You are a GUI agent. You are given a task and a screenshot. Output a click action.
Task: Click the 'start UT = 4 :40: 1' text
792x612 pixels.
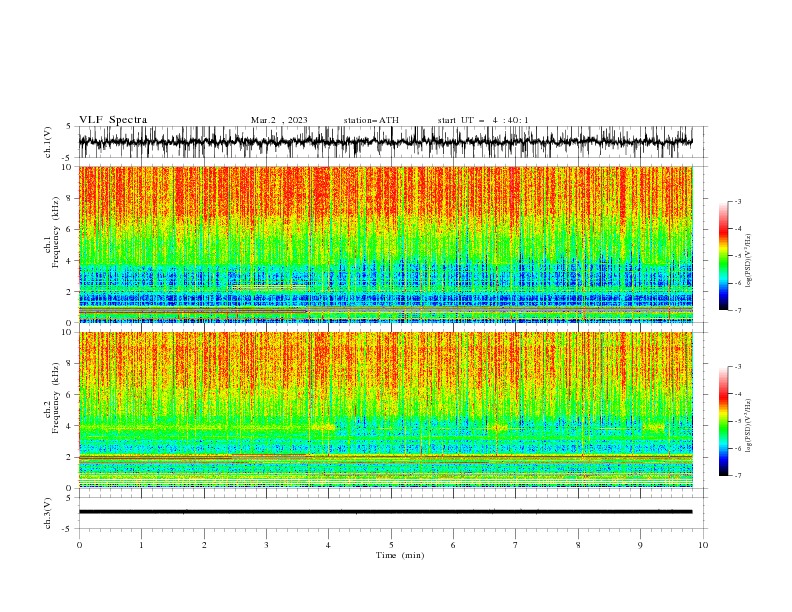click(x=483, y=120)
